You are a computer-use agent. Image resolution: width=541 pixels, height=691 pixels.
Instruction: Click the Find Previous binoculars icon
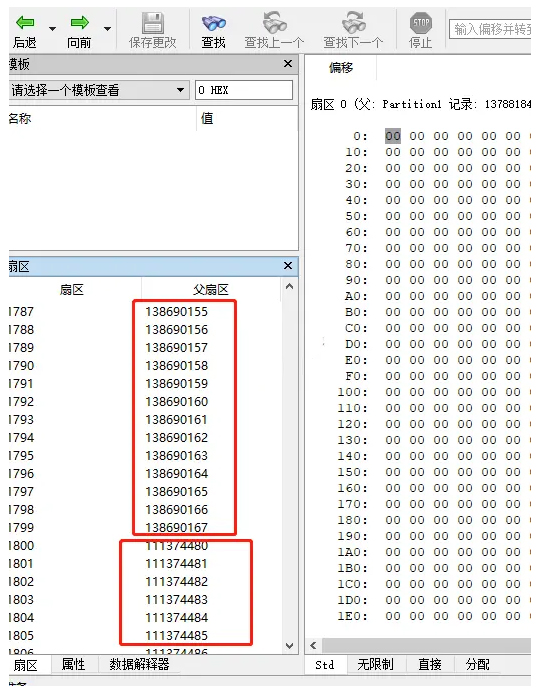pyautogui.click(x=274, y=22)
